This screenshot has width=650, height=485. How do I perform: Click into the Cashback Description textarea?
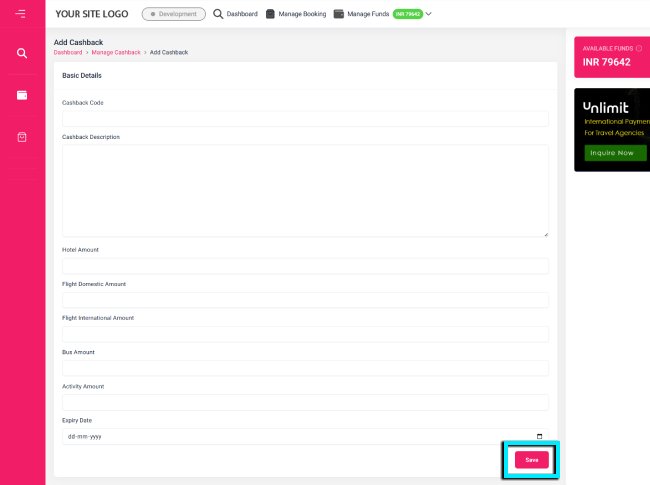(305, 190)
